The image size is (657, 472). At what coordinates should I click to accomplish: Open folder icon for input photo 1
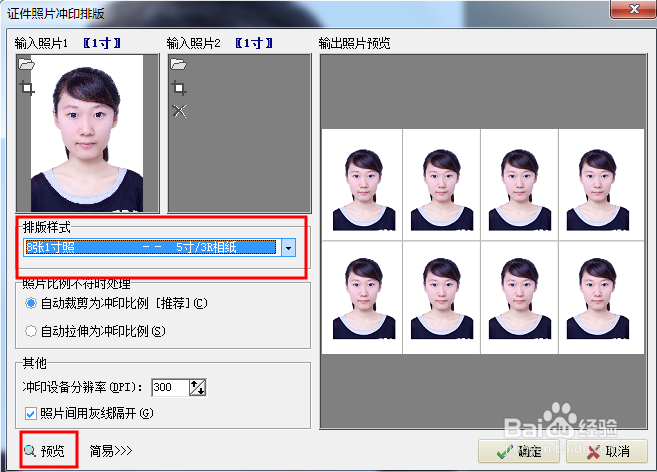[x=26, y=64]
